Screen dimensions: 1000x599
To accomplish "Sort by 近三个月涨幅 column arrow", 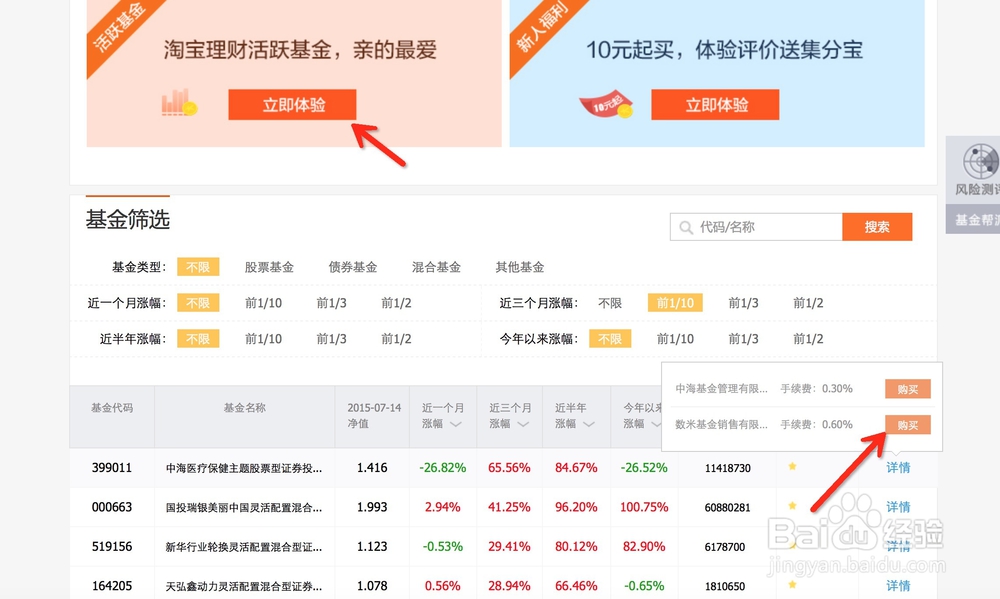I will (523, 424).
